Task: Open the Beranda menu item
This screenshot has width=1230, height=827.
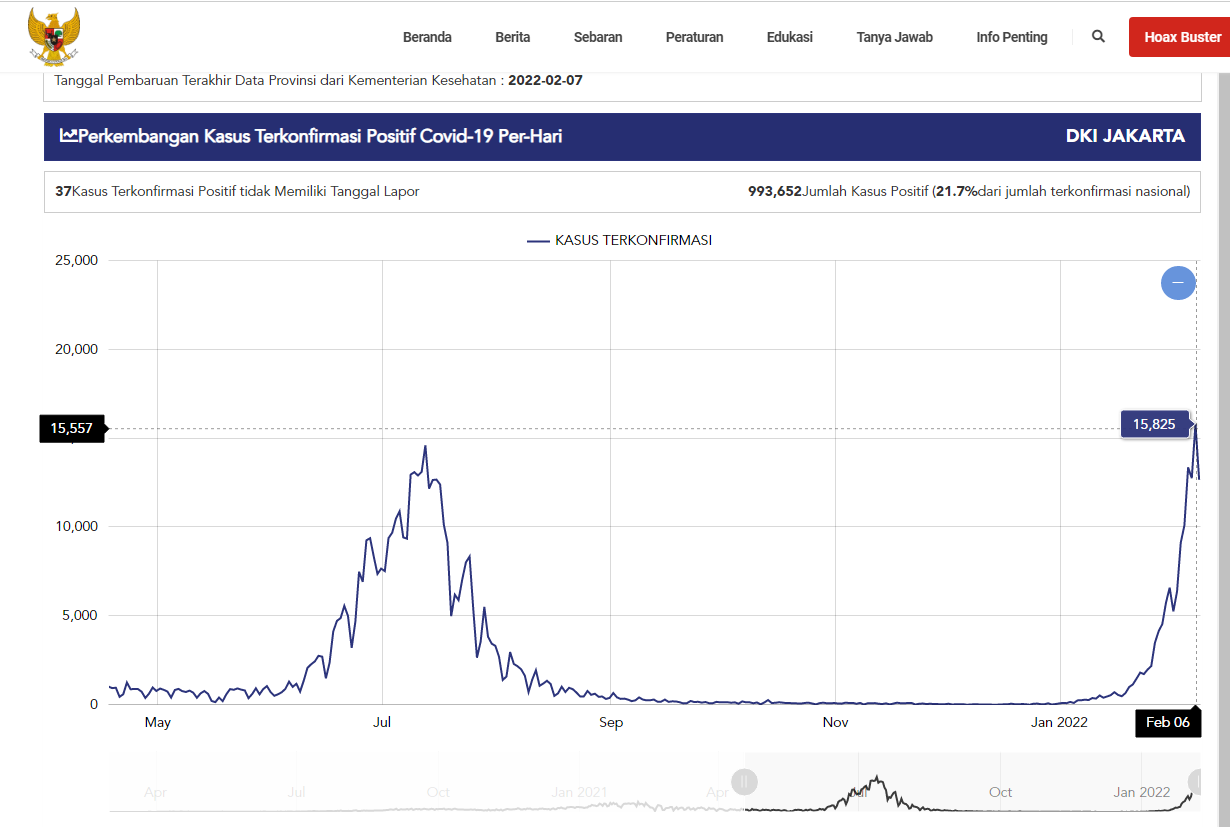Action: (x=427, y=37)
